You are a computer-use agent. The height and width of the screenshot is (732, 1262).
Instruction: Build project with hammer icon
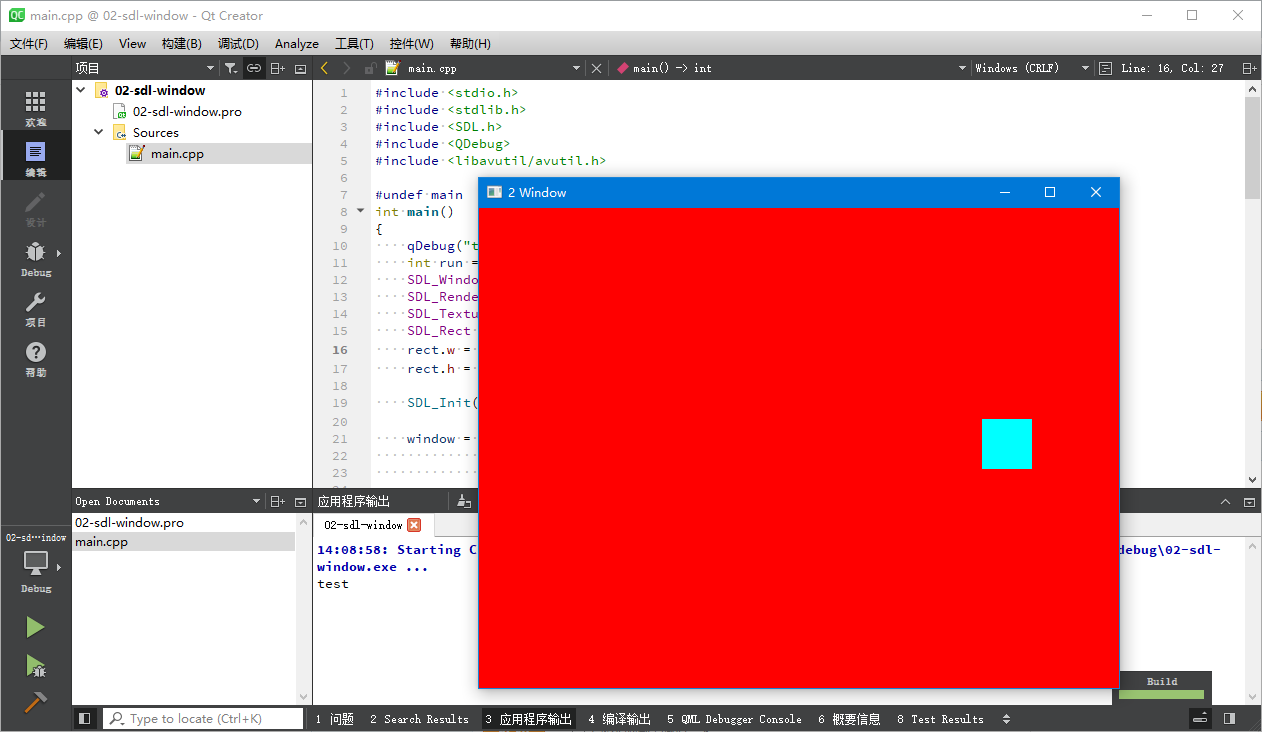pos(36,702)
